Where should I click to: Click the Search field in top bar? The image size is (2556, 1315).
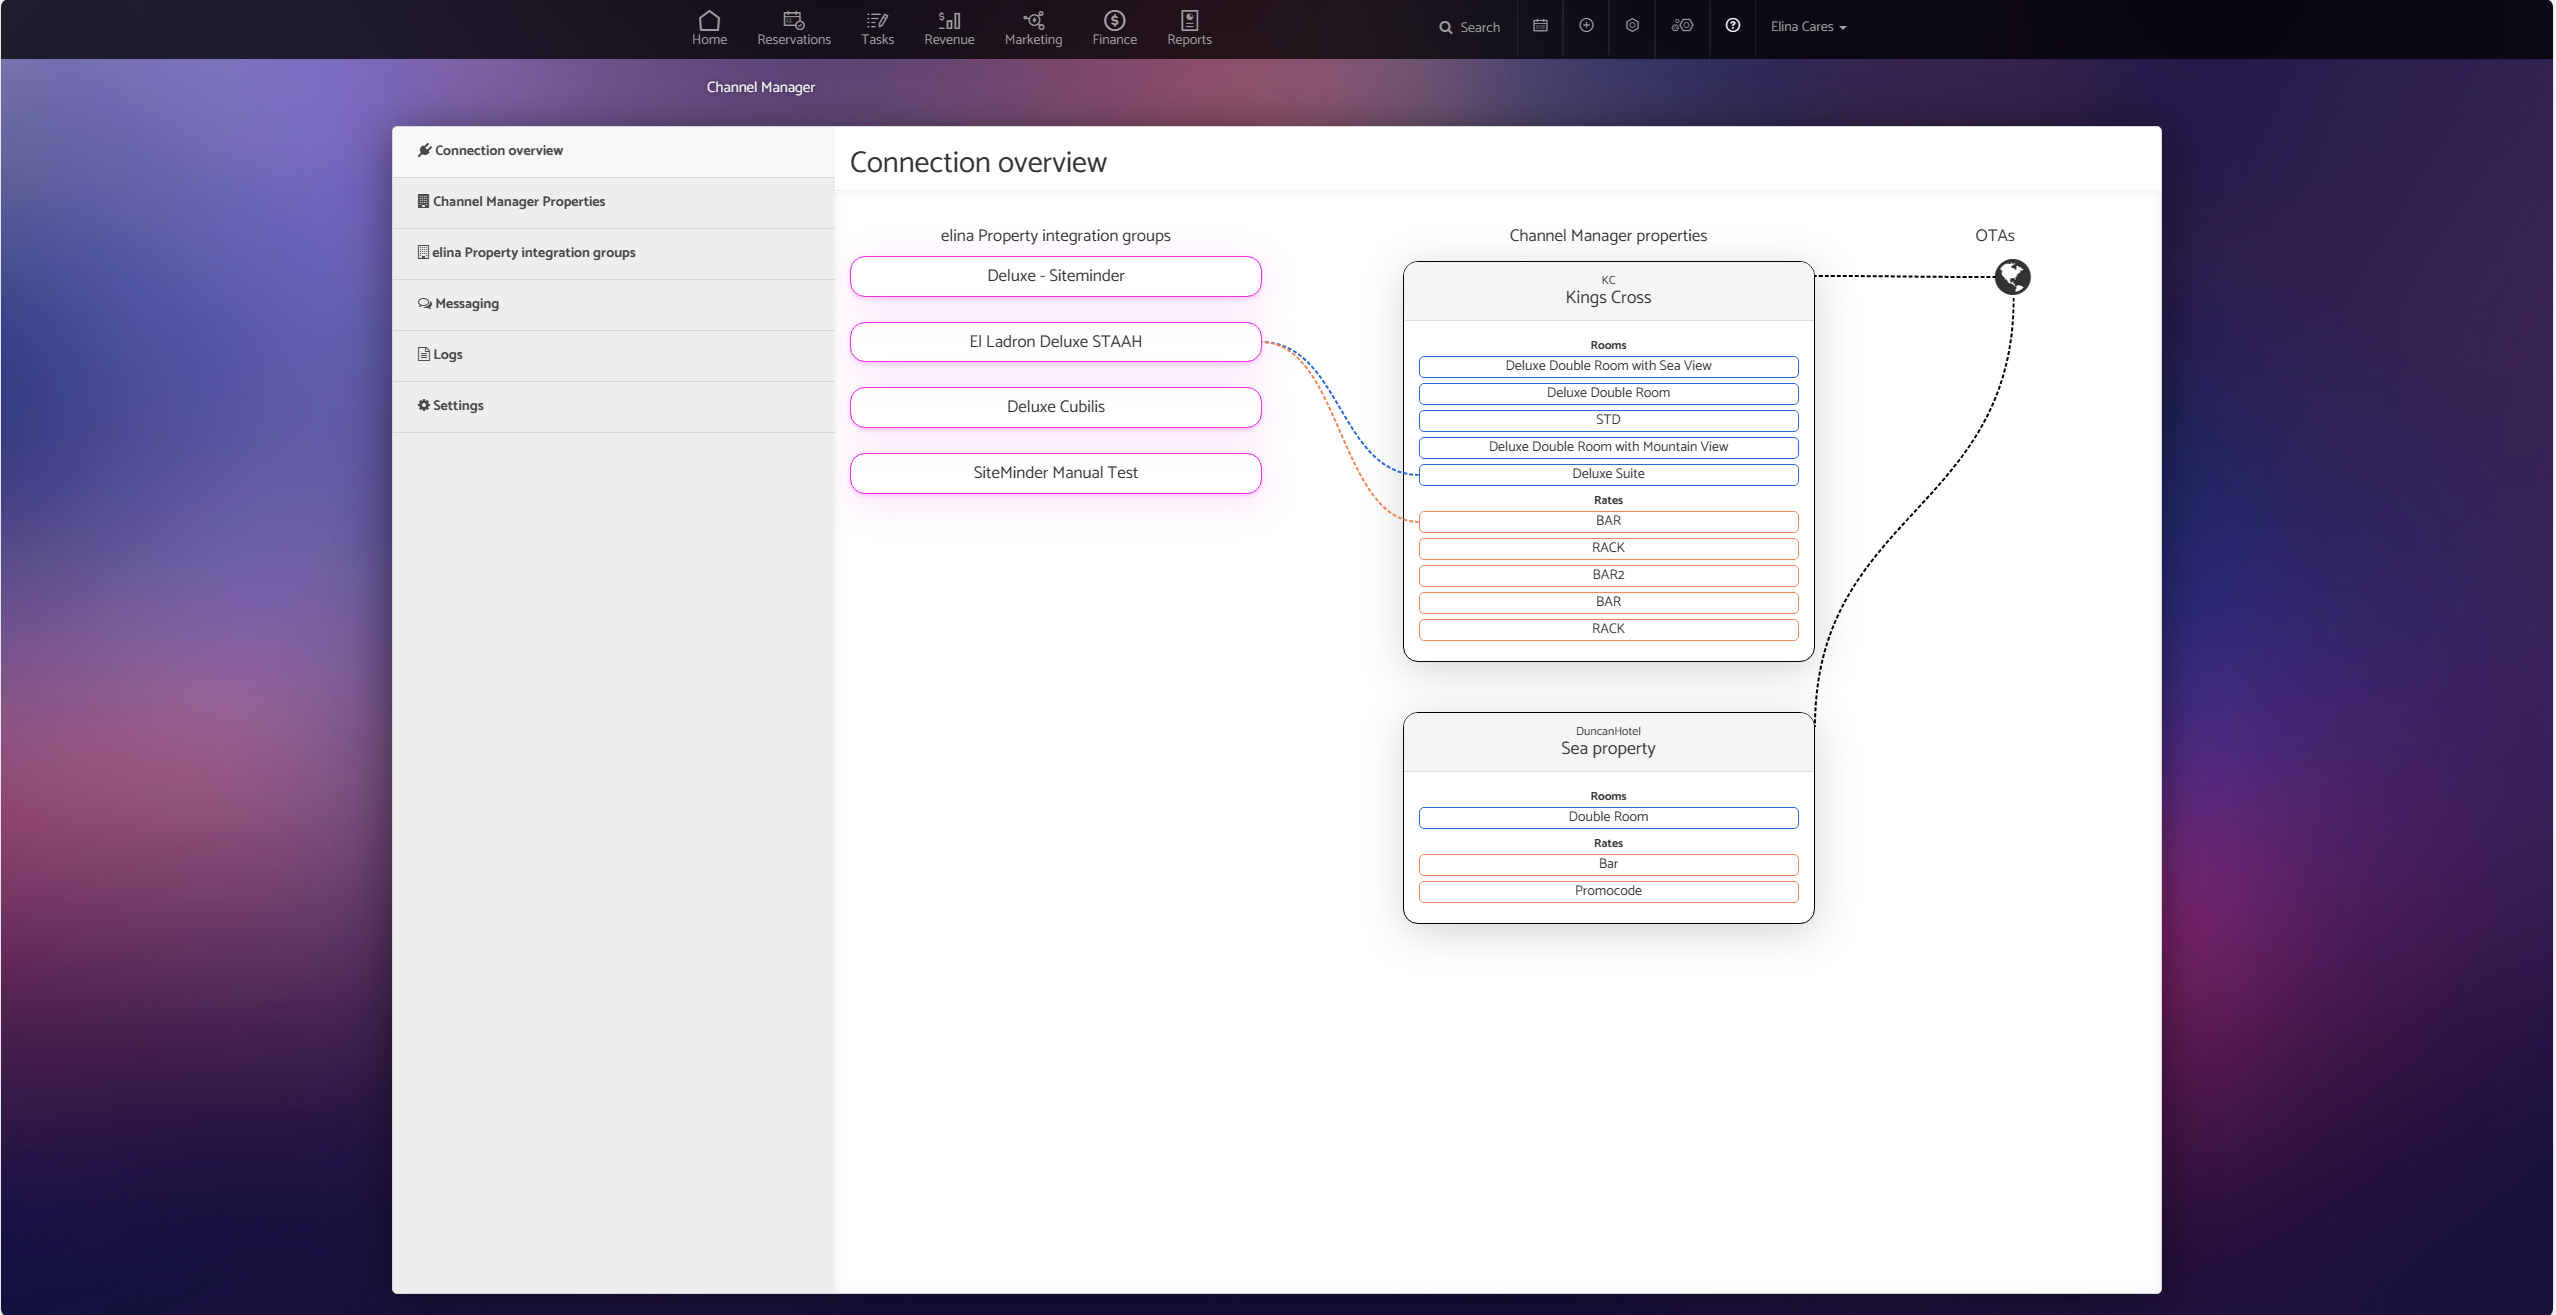click(x=1470, y=27)
